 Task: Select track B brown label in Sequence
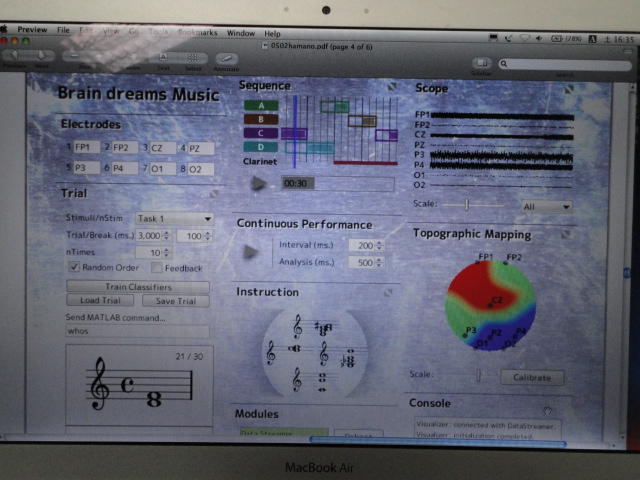(x=261, y=119)
